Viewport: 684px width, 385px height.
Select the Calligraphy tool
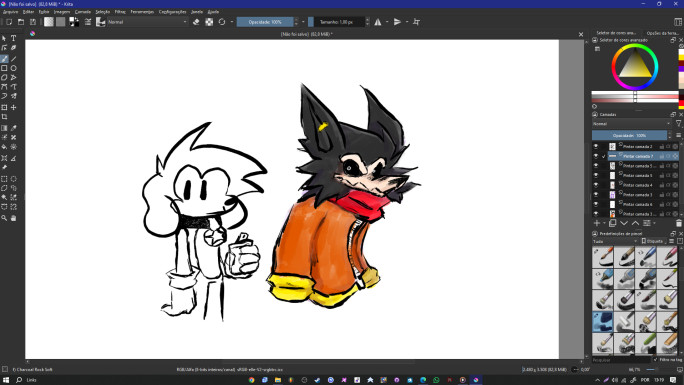(x=14, y=48)
